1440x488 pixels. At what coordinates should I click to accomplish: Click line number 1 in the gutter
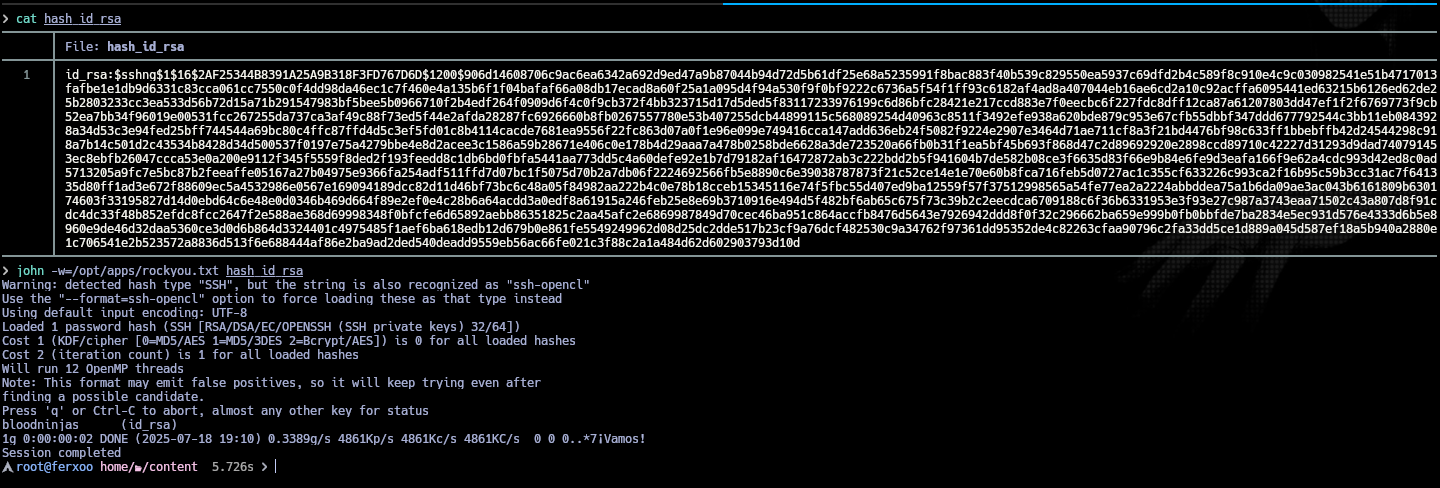coord(26,75)
